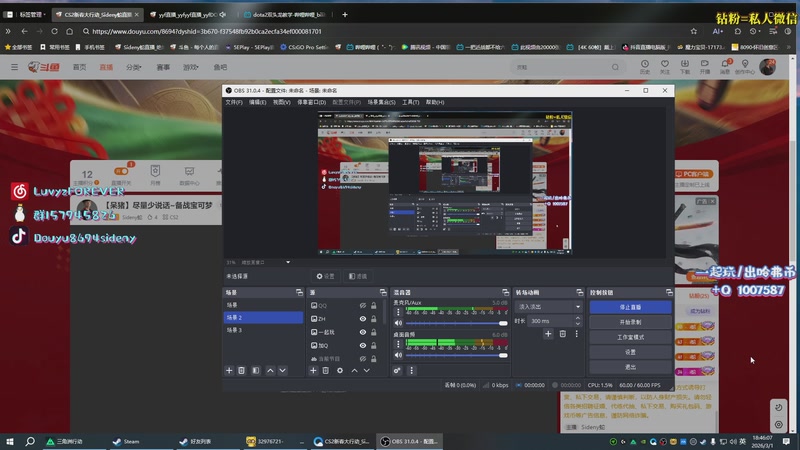This screenshot has width=800, height=450.
Task: Open OBS 视图(V) menu
Action: coord(281,102)
